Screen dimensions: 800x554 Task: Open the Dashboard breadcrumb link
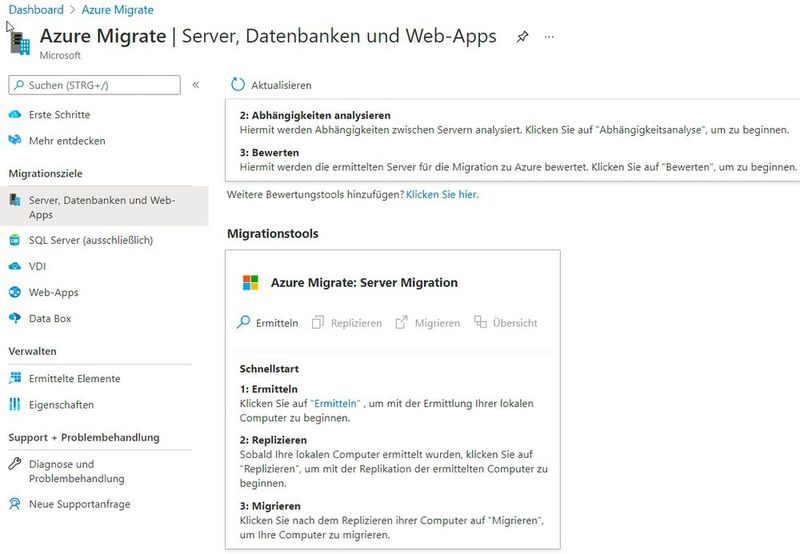click(36, 10)
